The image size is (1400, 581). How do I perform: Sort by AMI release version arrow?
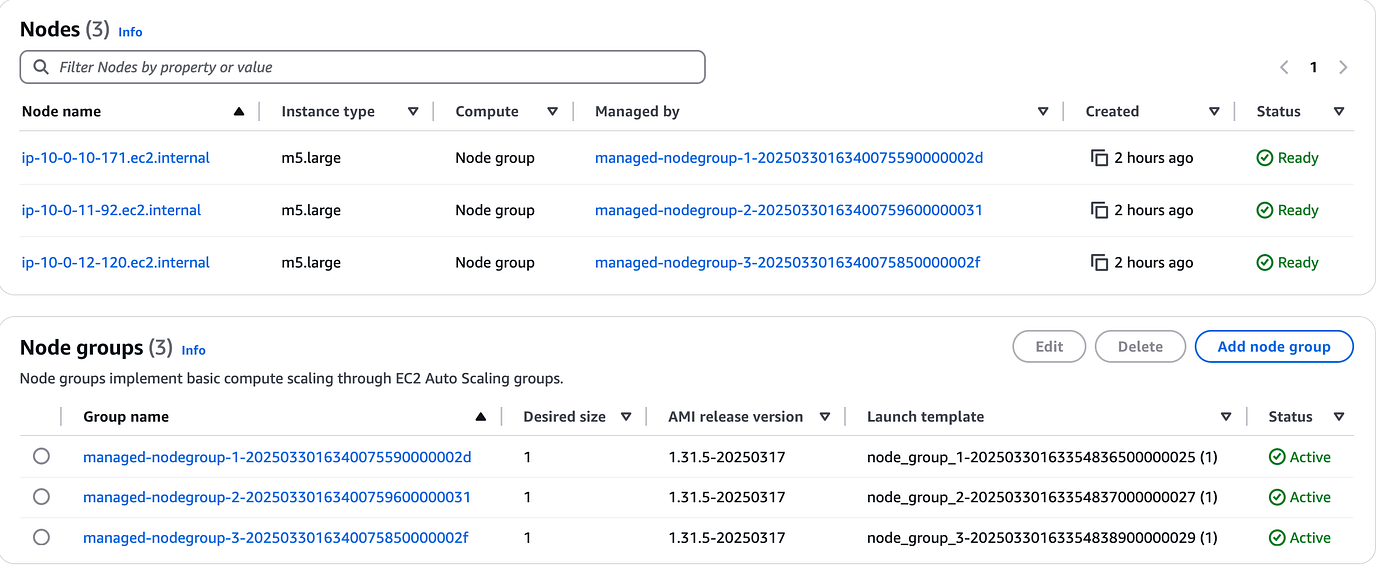click(x=825, y=416)
